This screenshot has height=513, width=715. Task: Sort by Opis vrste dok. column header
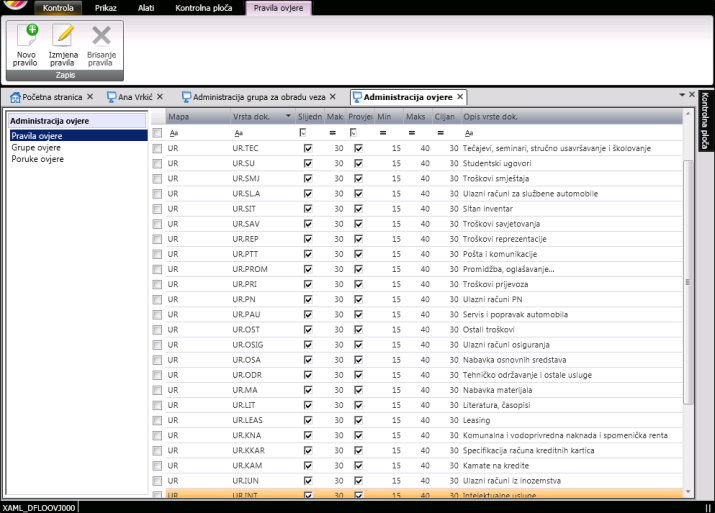click(490, 117)
